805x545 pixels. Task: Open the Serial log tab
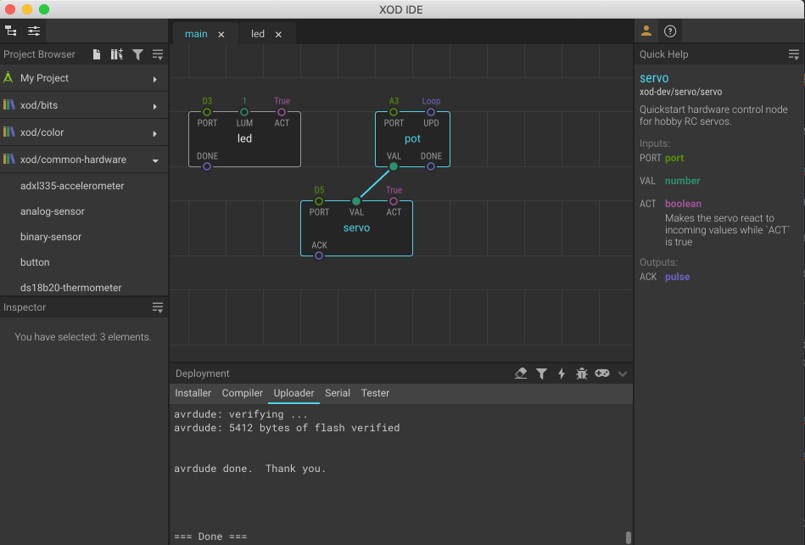(x=337, y=393)
